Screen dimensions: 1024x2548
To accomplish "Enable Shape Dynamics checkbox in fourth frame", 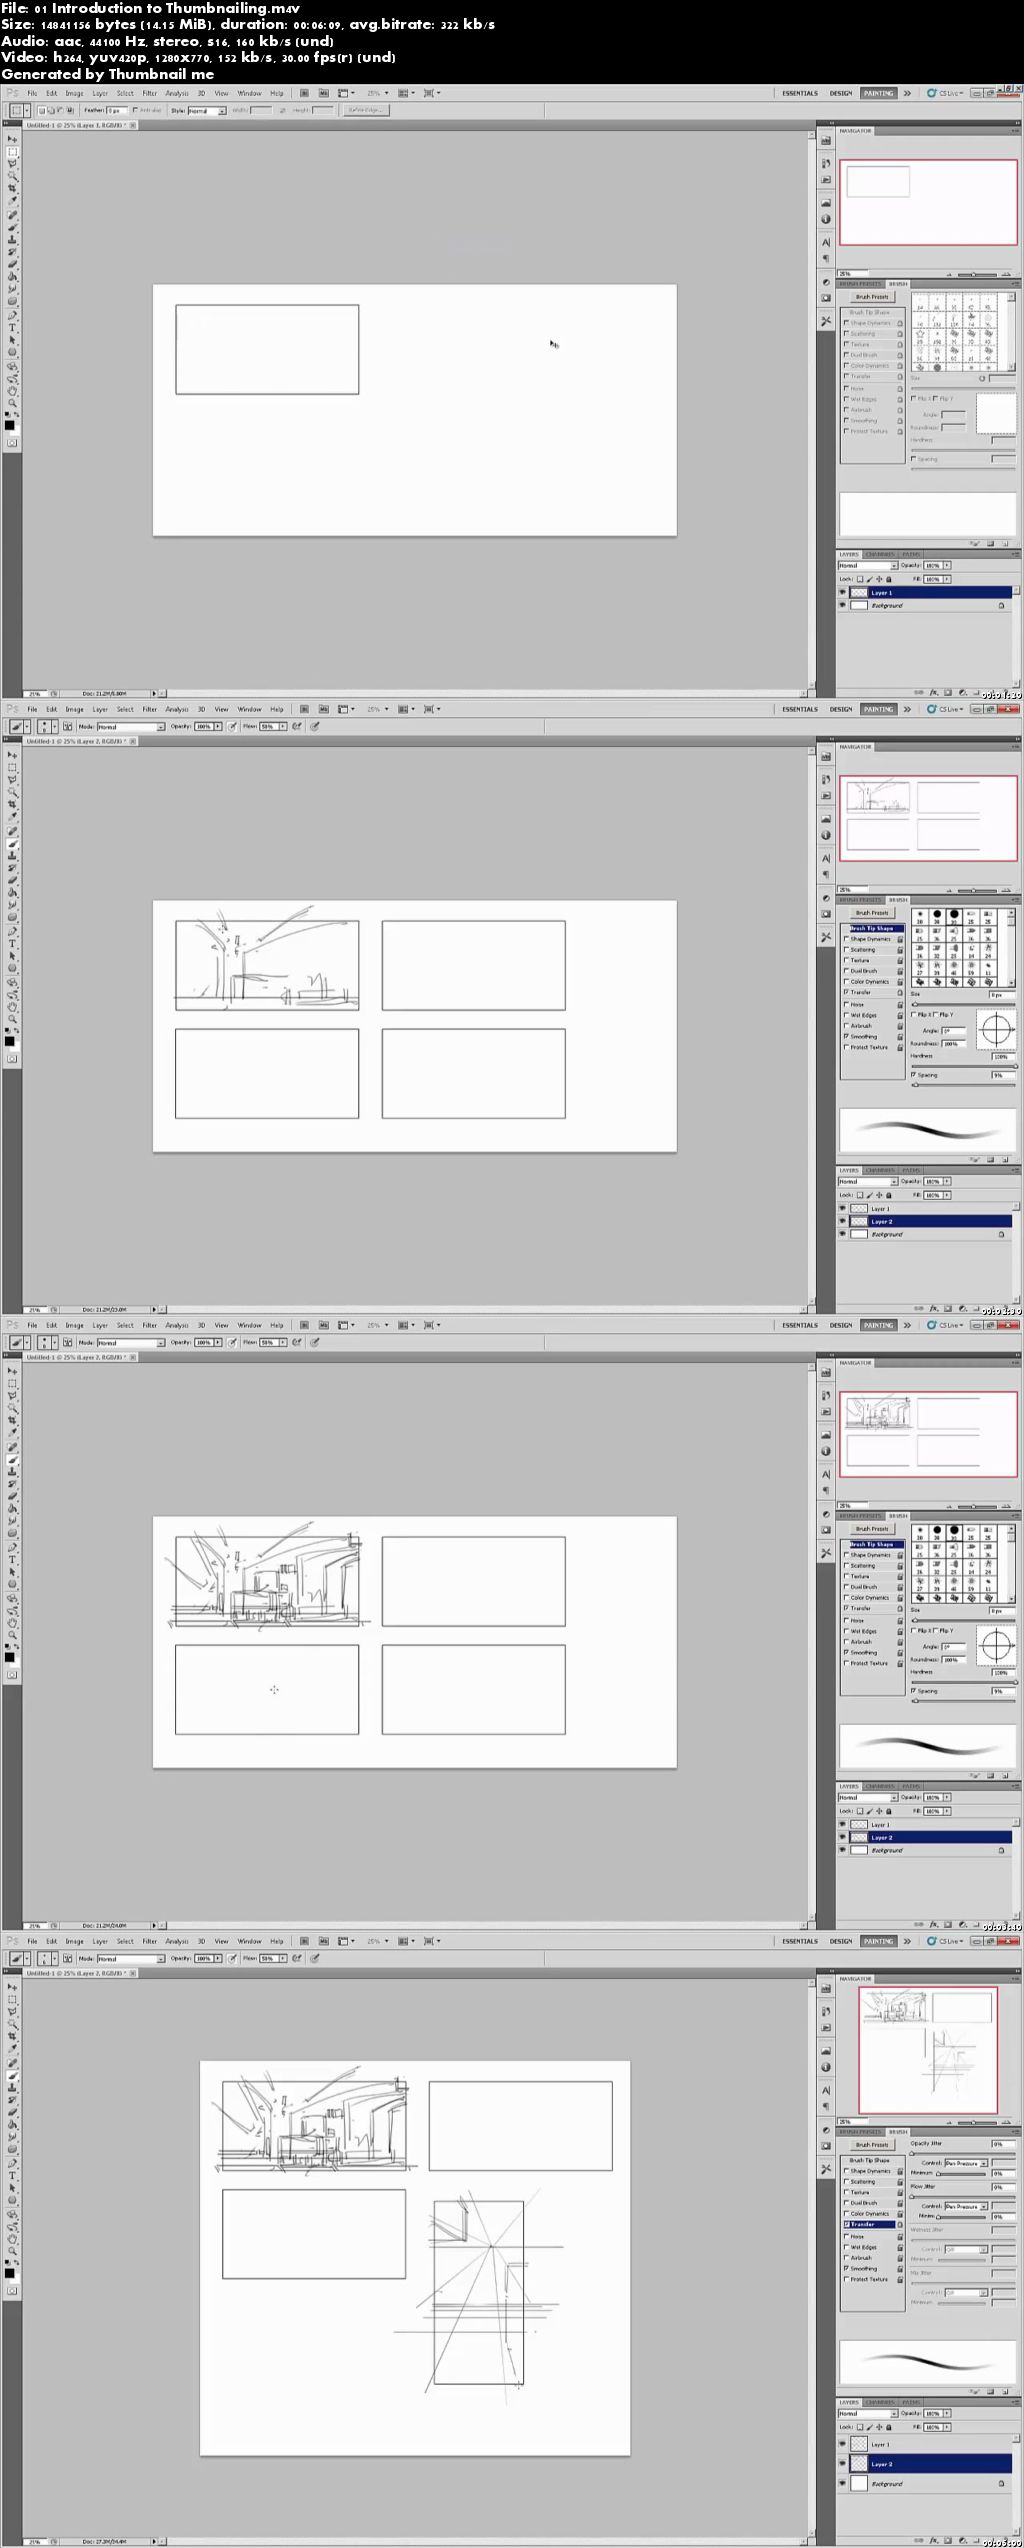I will [848, 2171].
